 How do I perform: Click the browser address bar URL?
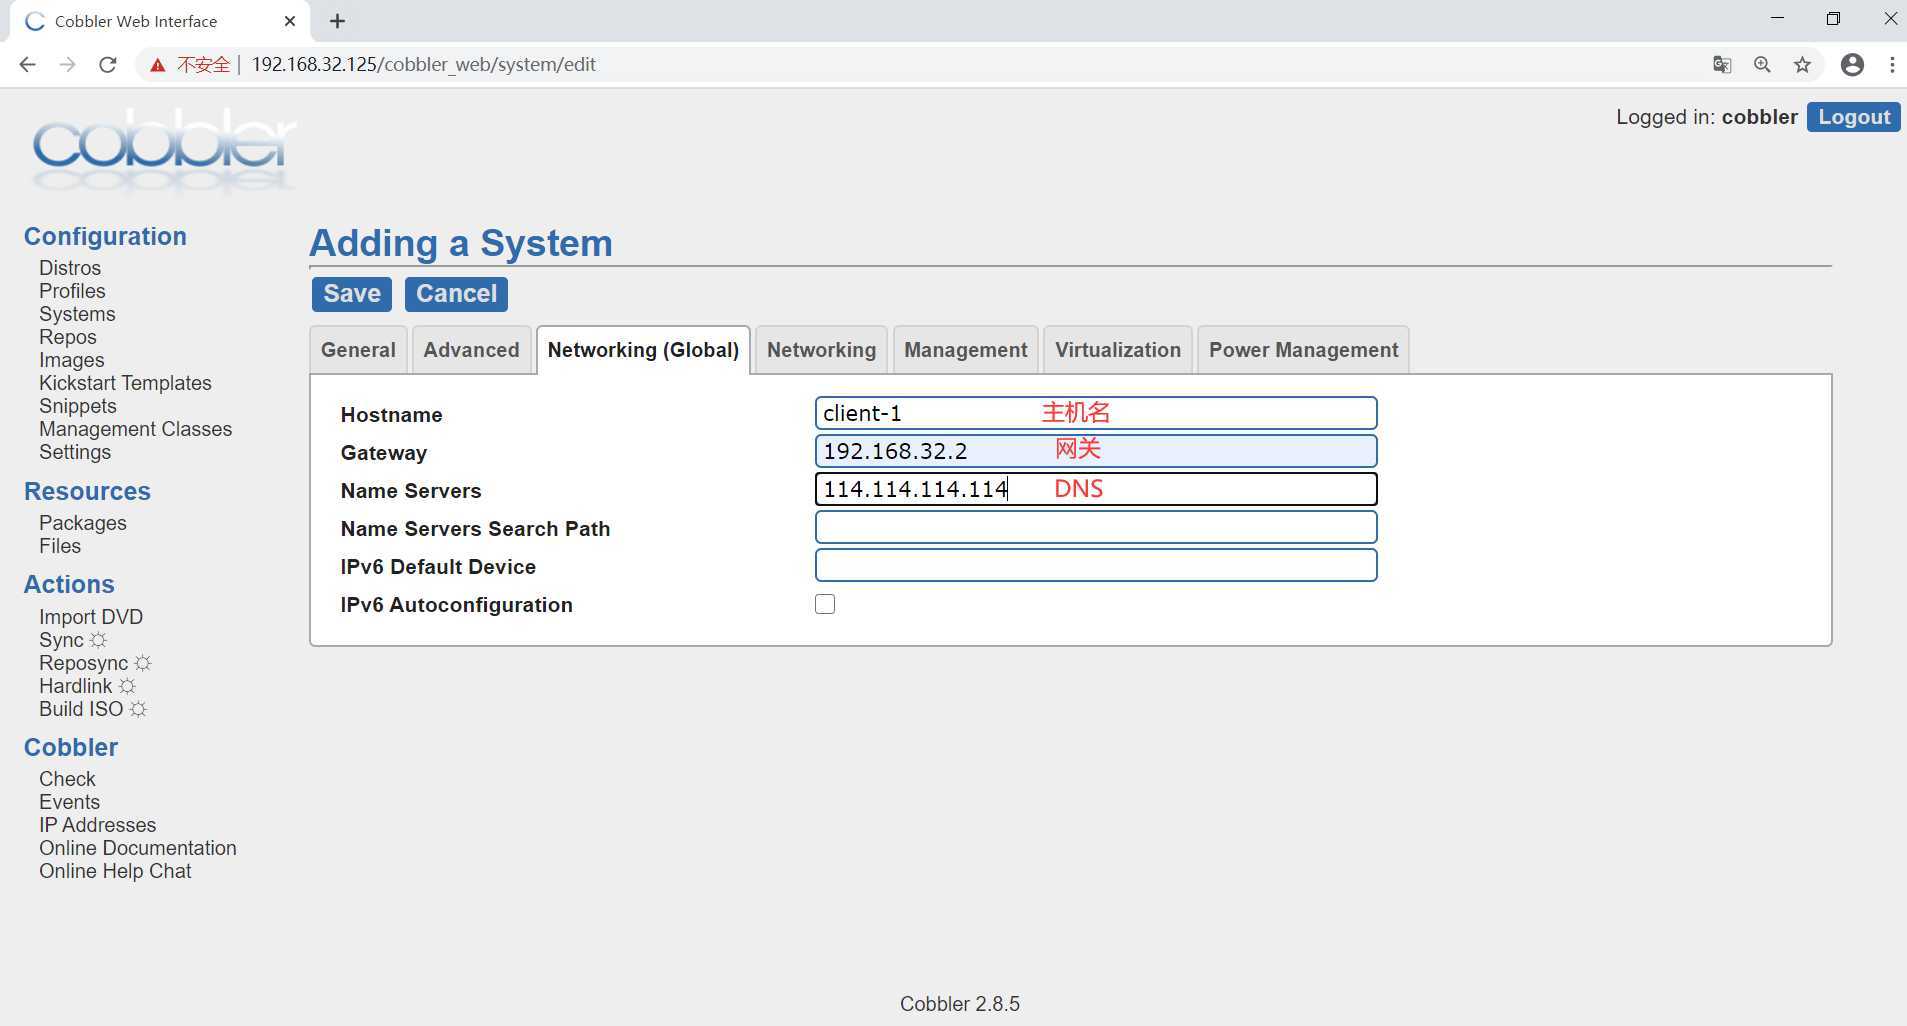click(423, 64)
